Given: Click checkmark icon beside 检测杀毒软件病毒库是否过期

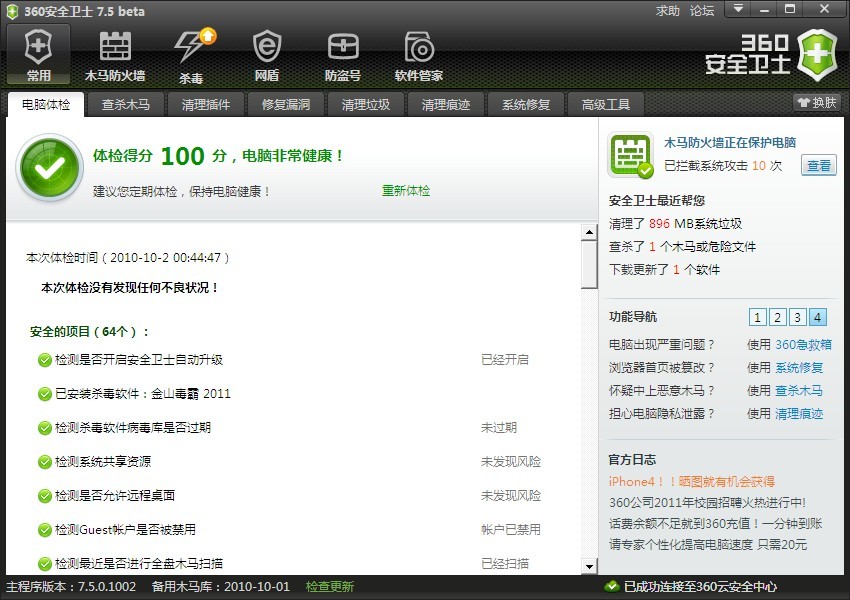Looking at the screenshot, I should point(44,428).
